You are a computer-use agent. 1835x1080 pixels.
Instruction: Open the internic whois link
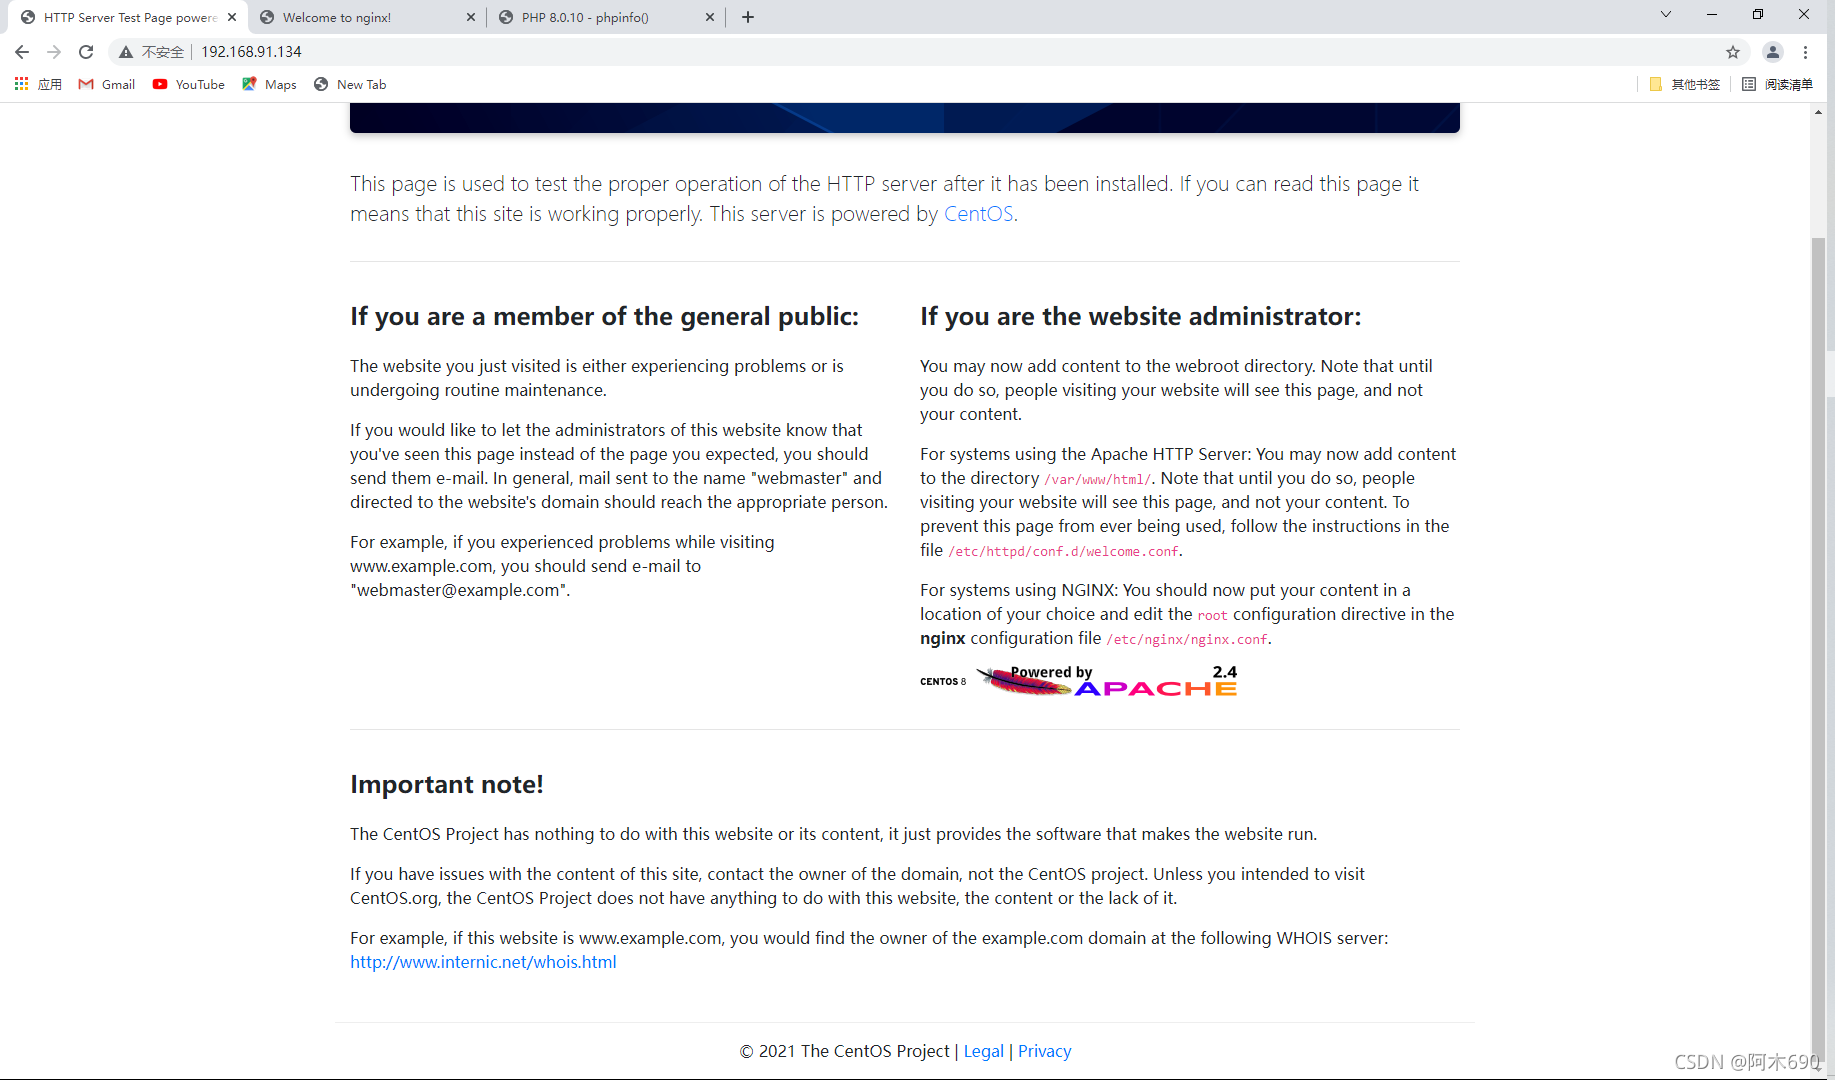[483, 962]
